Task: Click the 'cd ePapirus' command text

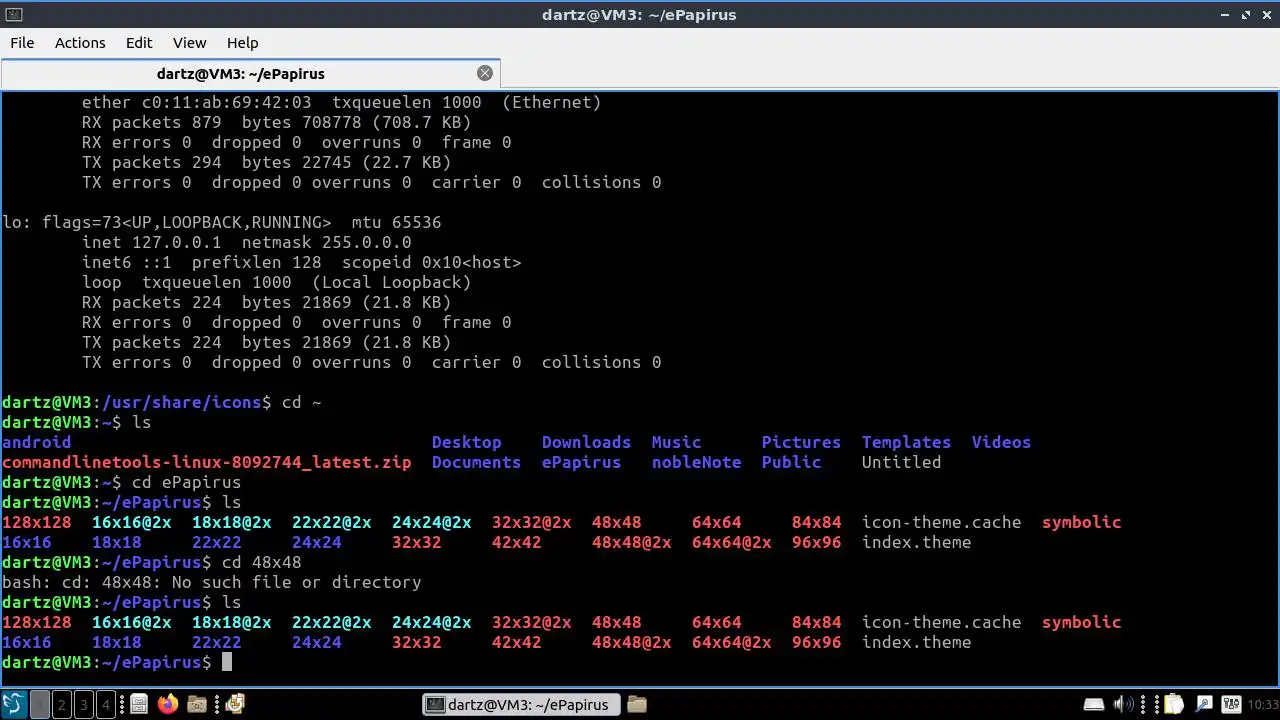Action: click(x=187, y=482)
